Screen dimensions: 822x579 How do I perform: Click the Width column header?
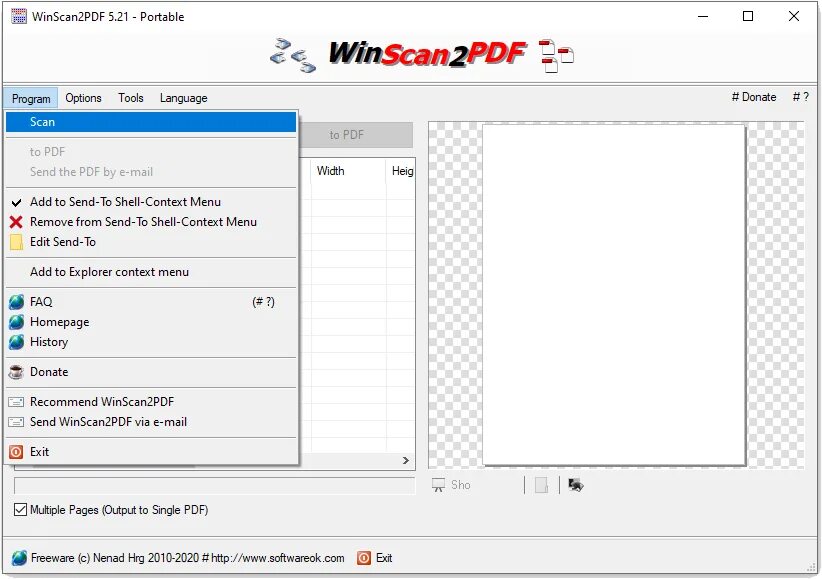tap(349, 171)
